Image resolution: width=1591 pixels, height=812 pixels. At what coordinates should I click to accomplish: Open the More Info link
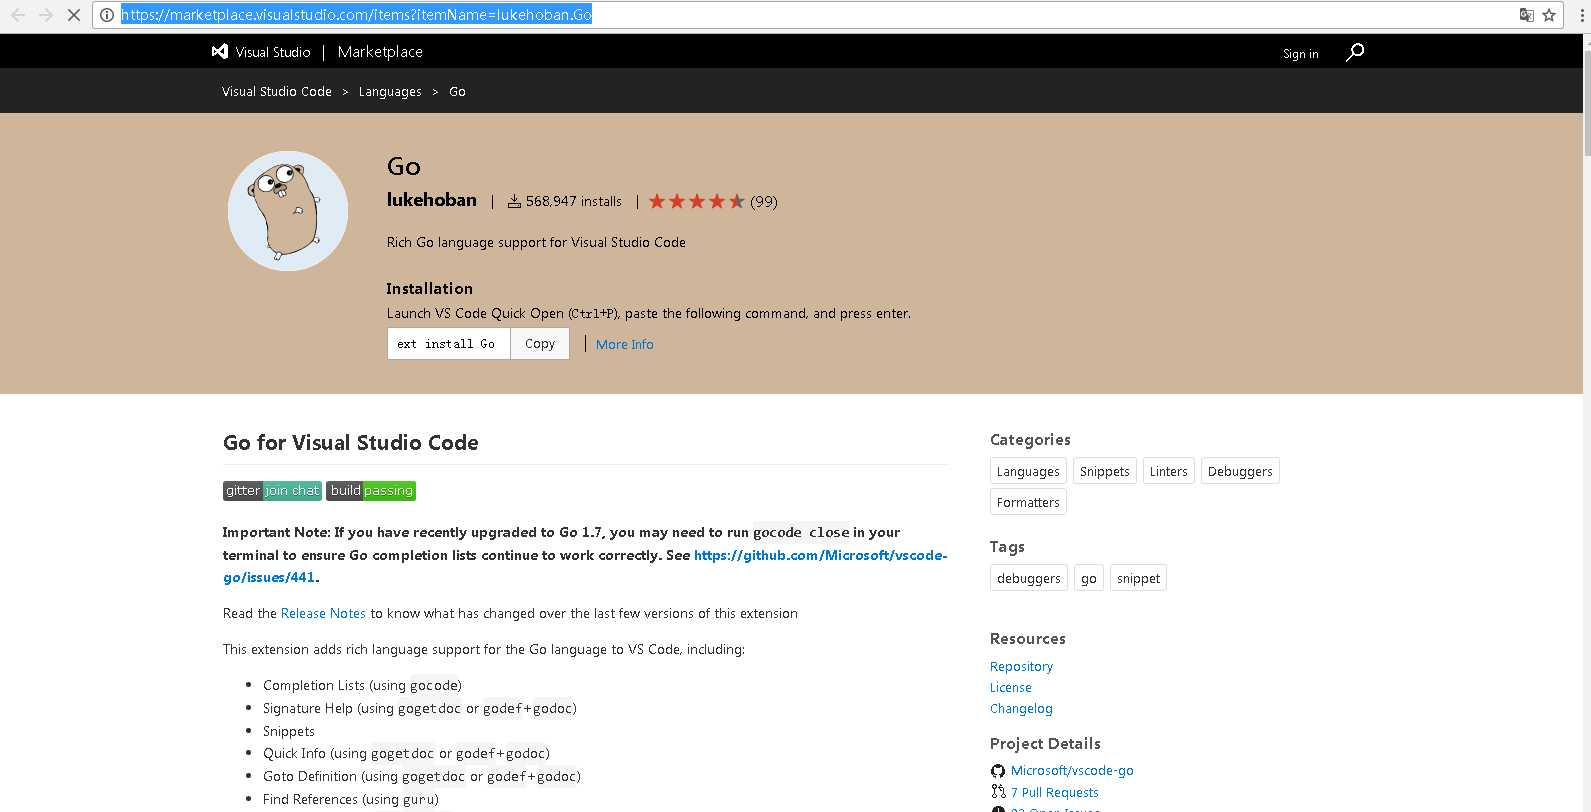pyautogui.click(x=624, y=344)
